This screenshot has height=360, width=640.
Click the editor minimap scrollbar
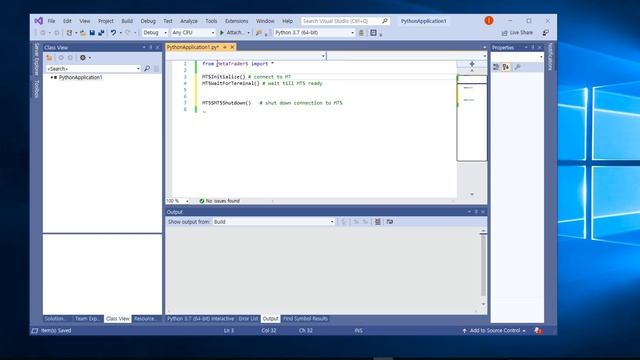coord(472,118)
